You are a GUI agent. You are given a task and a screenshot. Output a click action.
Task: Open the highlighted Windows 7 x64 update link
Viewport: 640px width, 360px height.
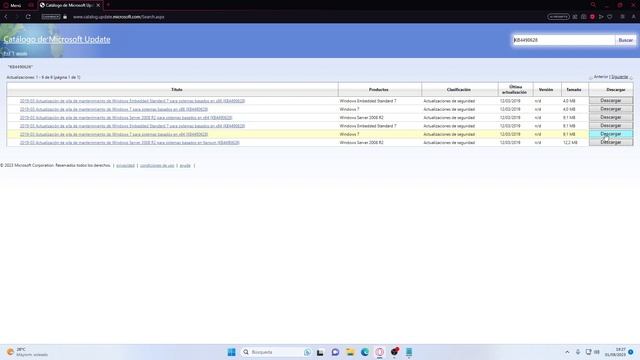pyautogui.click(x=113, y=134)
